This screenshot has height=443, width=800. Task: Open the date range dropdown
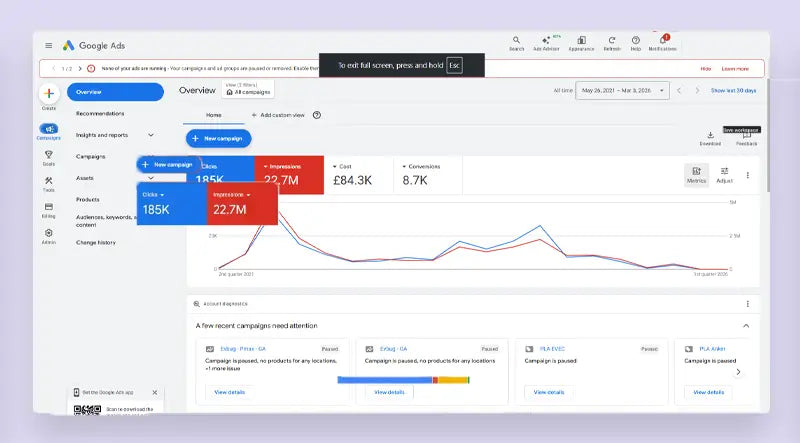click(622, 90)
